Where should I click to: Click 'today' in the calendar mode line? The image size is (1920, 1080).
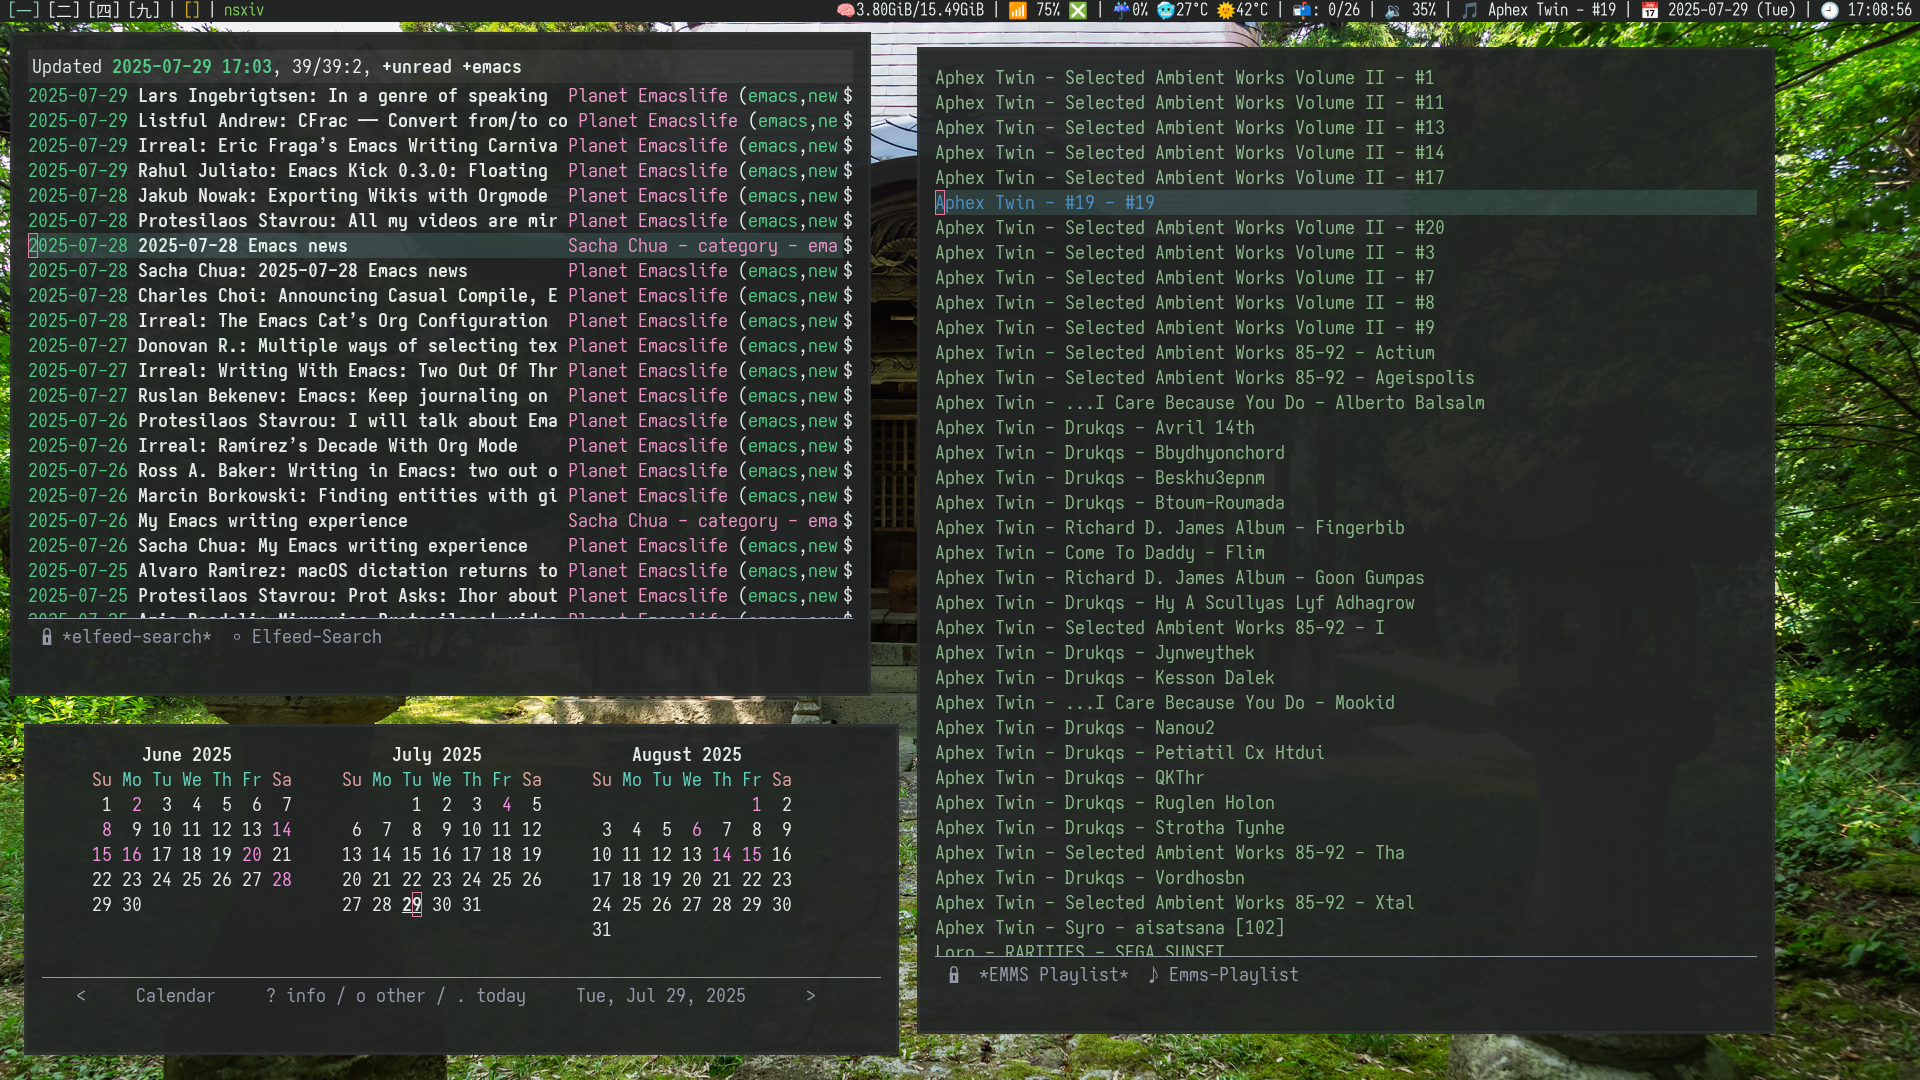(x=500, y=996)
